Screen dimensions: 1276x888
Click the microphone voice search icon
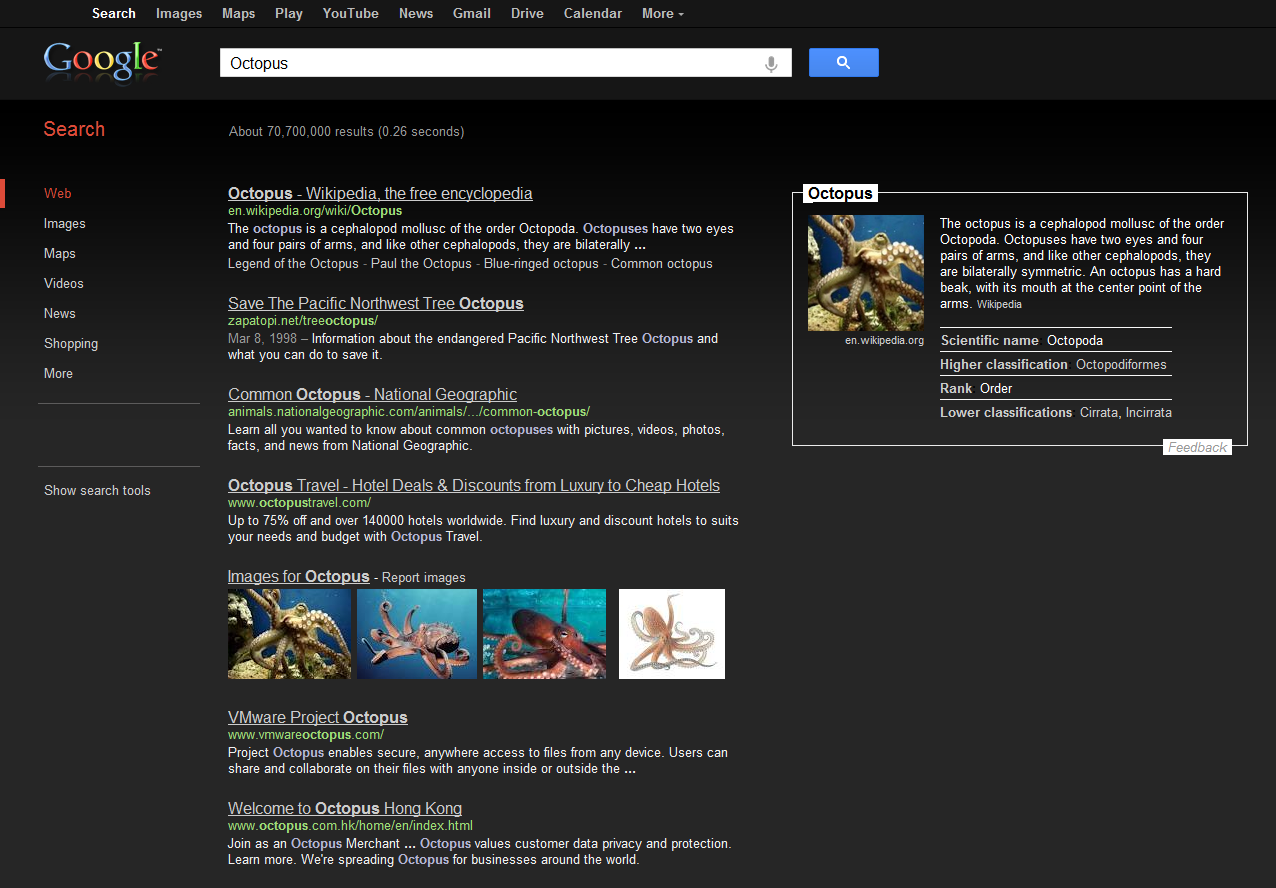[771, 63]
